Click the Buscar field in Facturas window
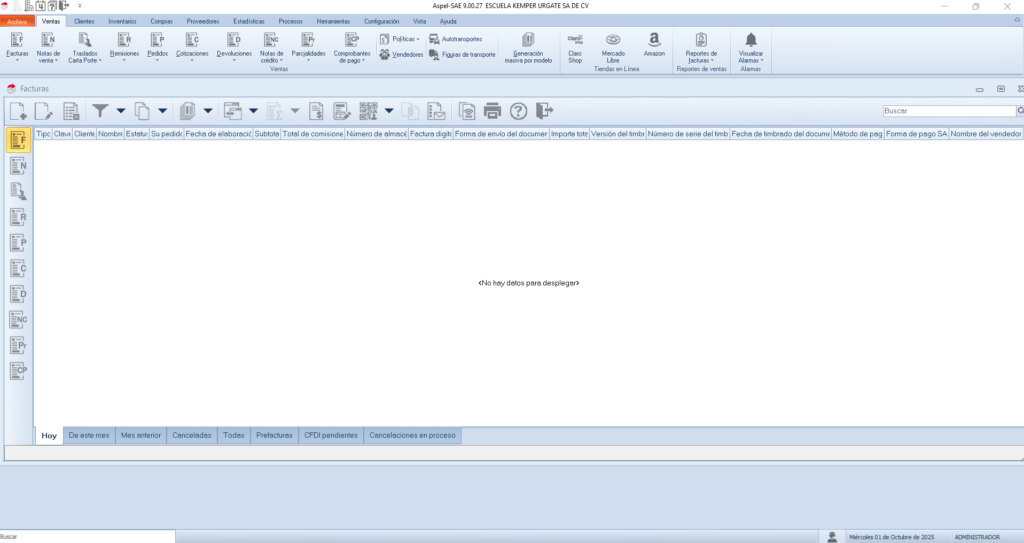The image size is (1024, 543). point(950,111)
